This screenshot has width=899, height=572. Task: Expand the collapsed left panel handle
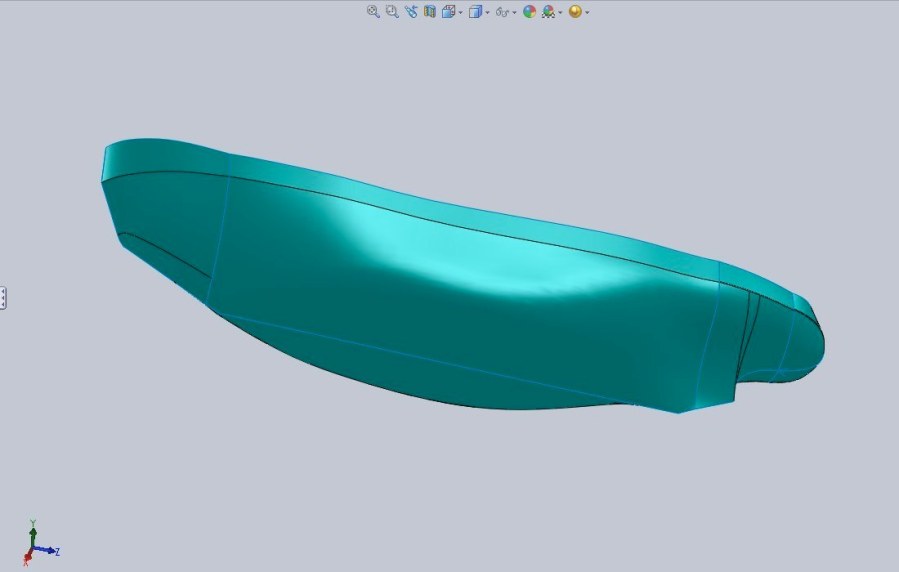click(4, 297)
